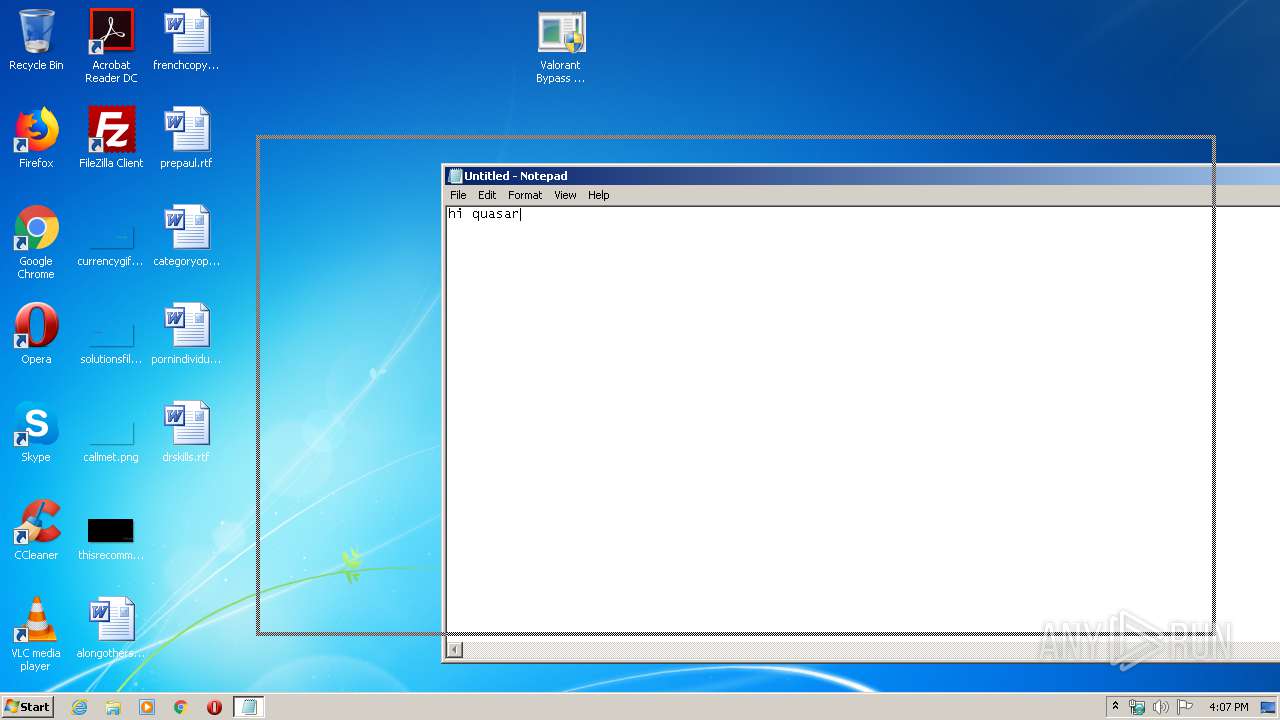
Task: Select the categoryop document icon
Action: click(186, 236)
